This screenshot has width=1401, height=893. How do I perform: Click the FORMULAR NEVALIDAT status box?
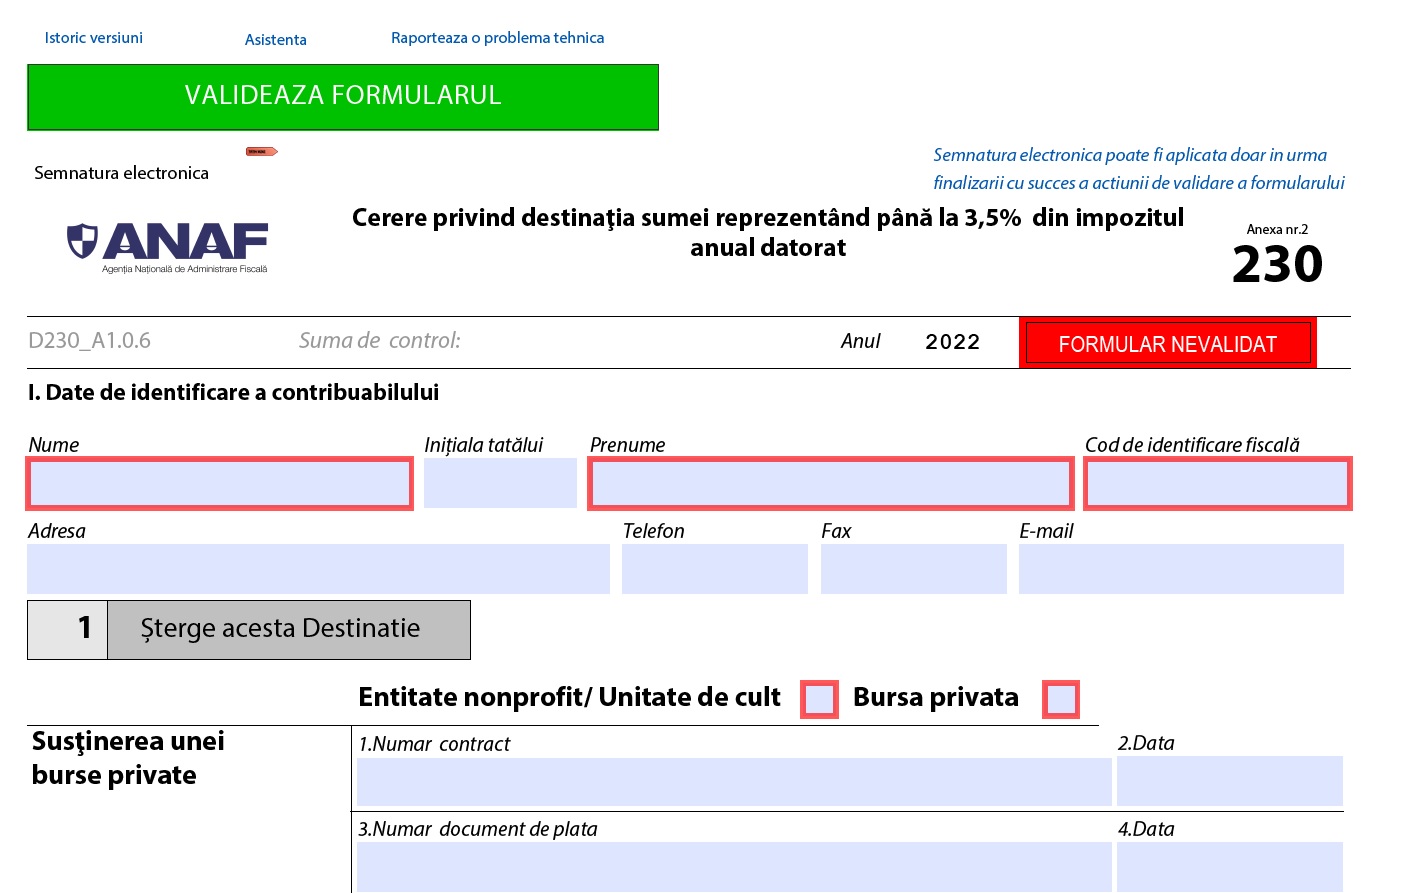pyautogui.click(x=1167, y=344)
